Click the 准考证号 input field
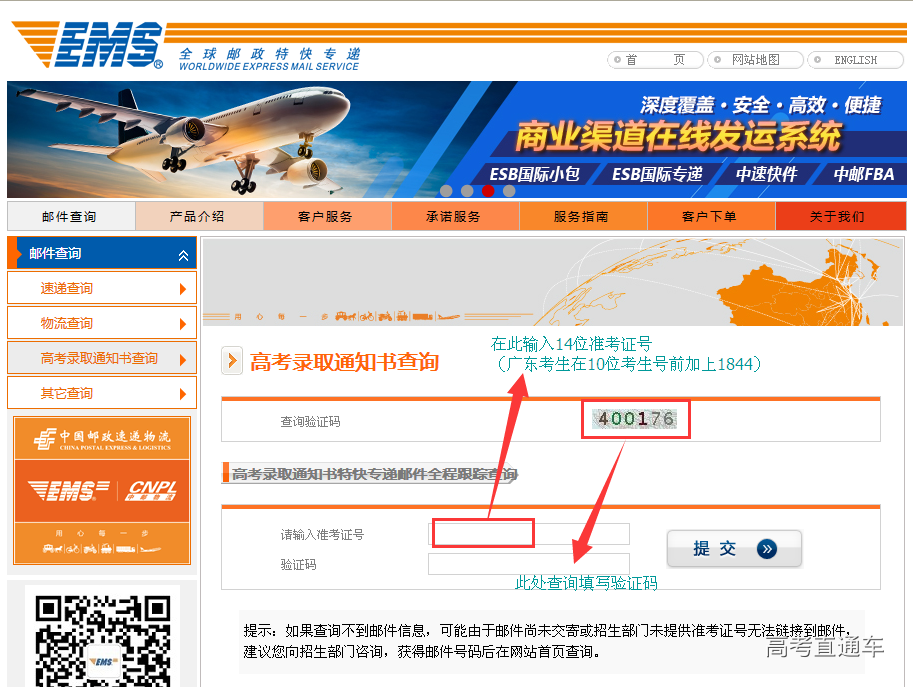This screenshot has width=913, height=687. click(529, 534)
